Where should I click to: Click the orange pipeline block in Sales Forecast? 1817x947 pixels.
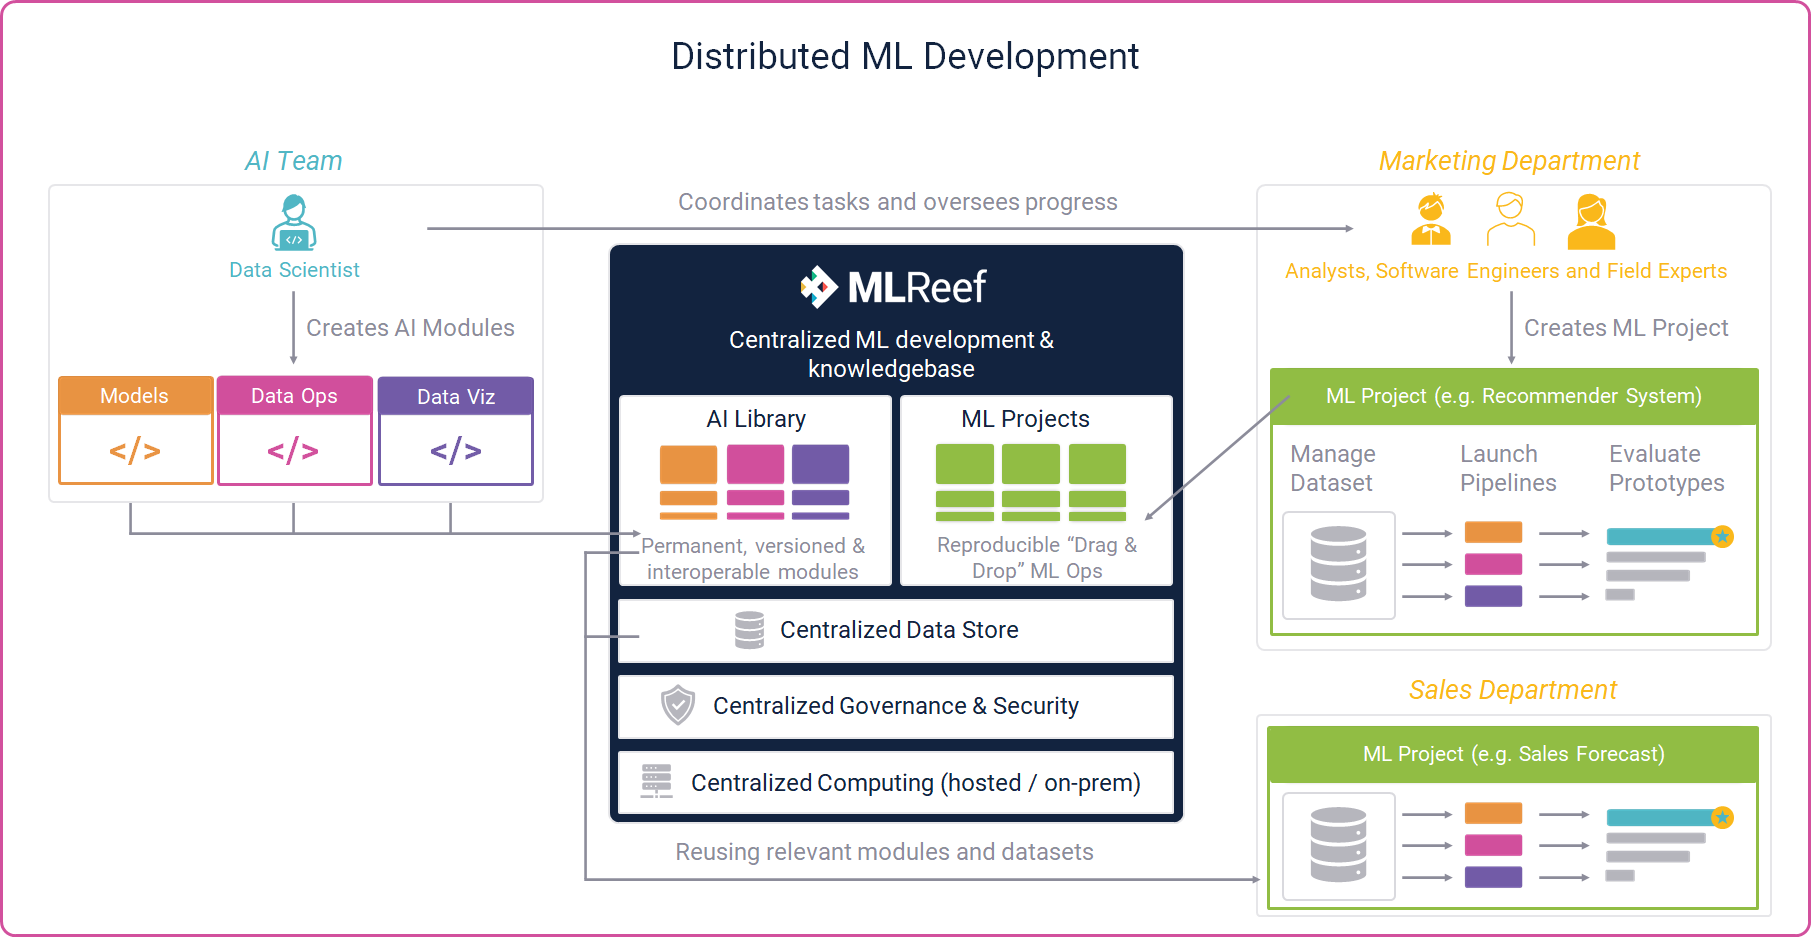1493,813
